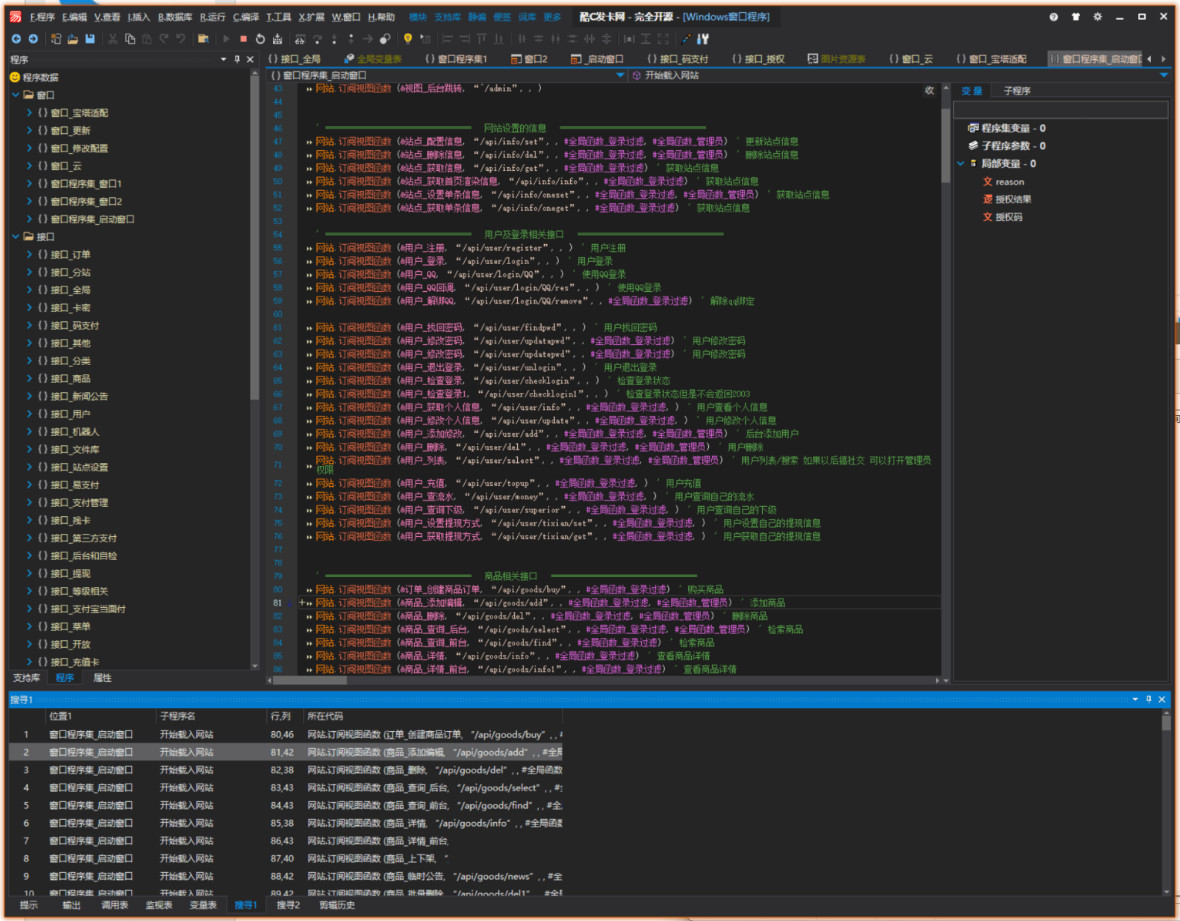Switch to the 搜寻2 bottom tab
The image size is (1180, 921).
pos(288,905)
